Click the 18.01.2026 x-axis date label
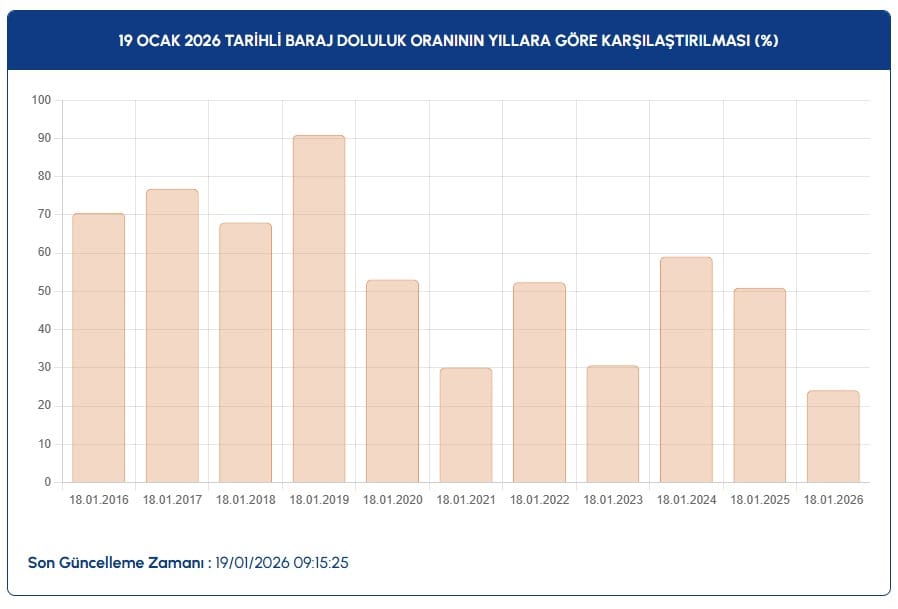The width and height of the screenshot is (898, 609). tap(833, 499)
